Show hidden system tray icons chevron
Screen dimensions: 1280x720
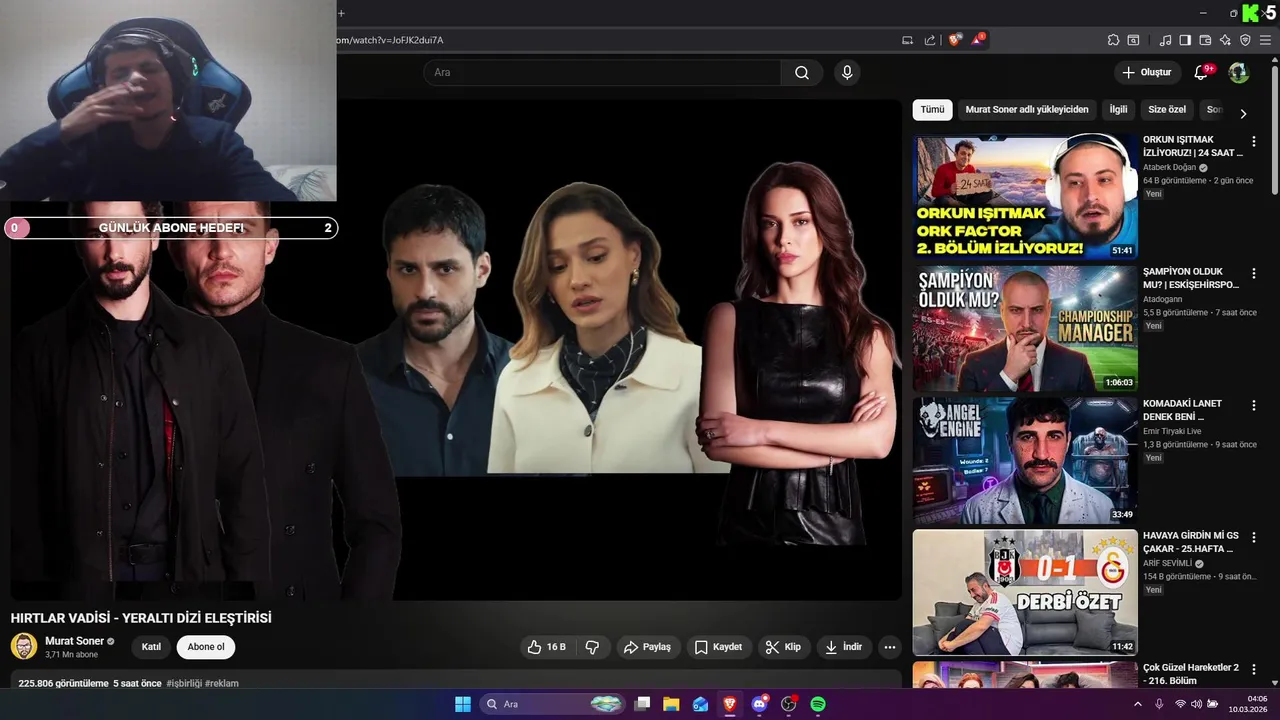(x=1138, y=704)
